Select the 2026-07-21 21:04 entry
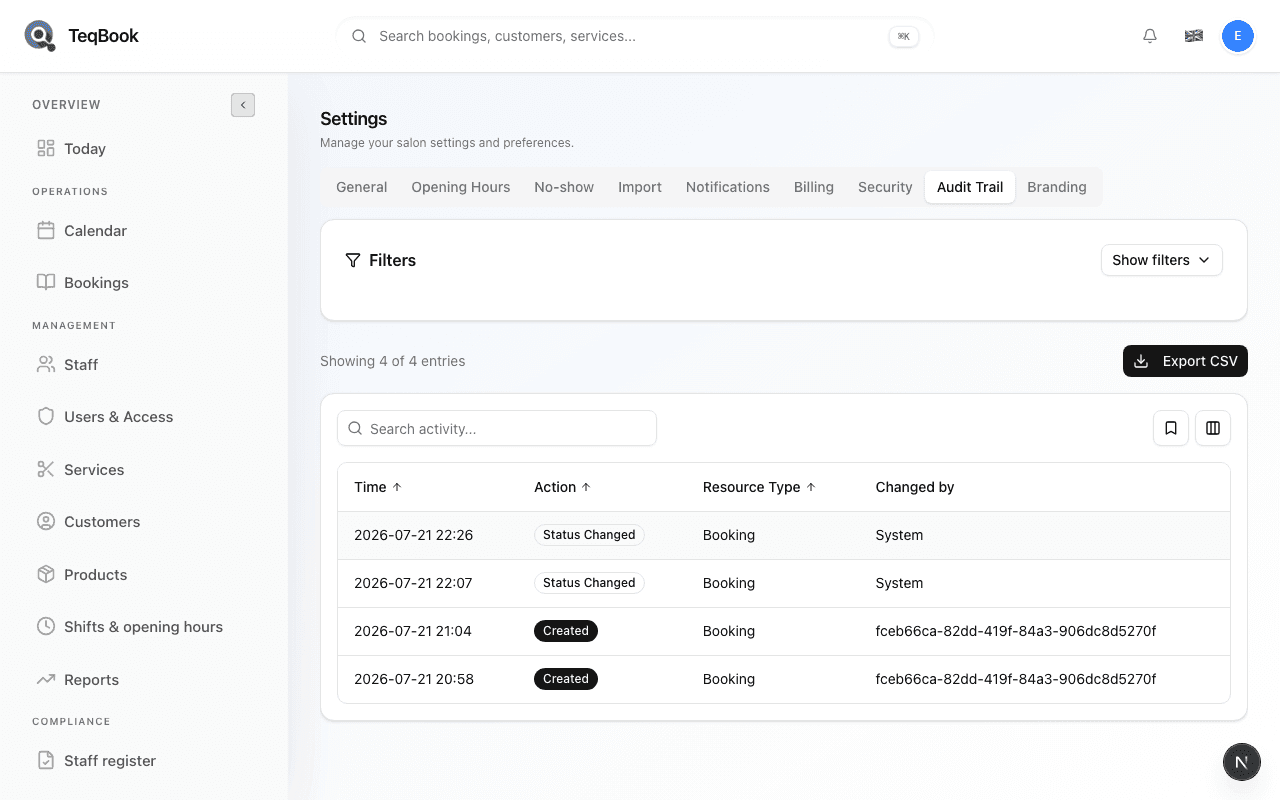Image resolution: width=1280 pixels, height=800 pixels. point(784,631)
